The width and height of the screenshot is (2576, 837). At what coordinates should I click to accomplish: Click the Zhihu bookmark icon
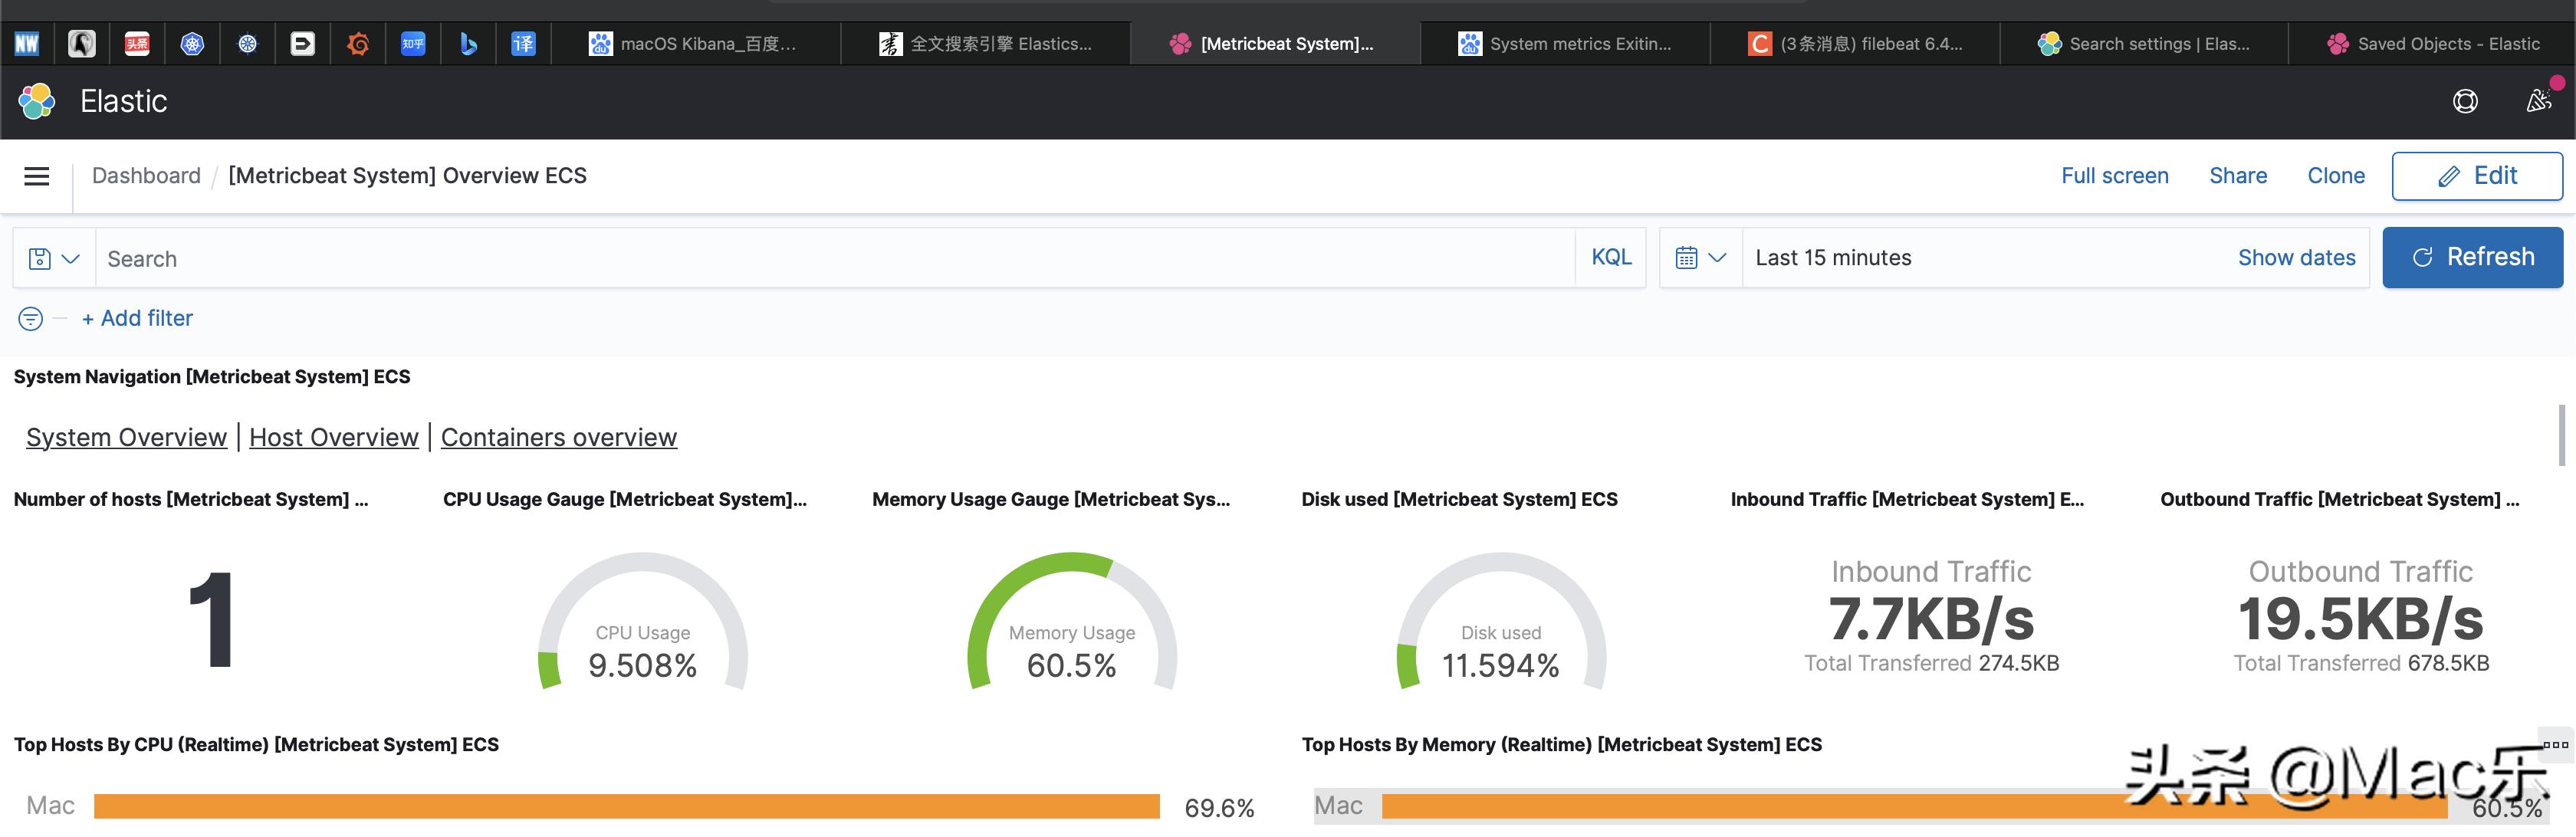point(413,44)
